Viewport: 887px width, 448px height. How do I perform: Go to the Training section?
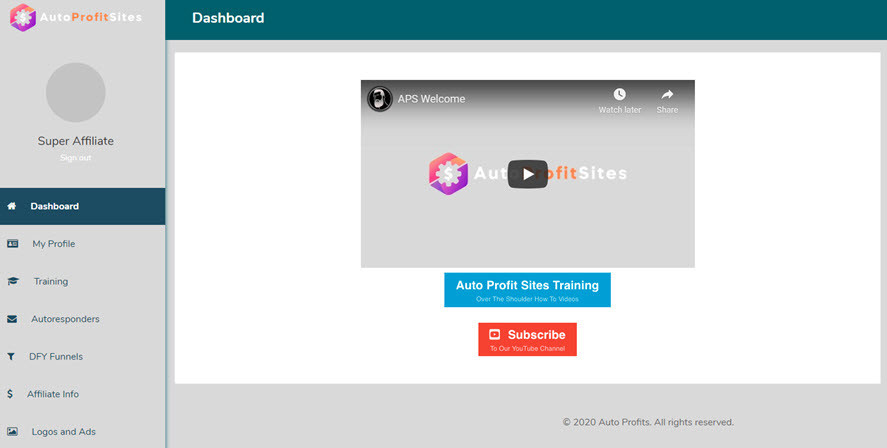pyautogui.click(x=83, y=281)
